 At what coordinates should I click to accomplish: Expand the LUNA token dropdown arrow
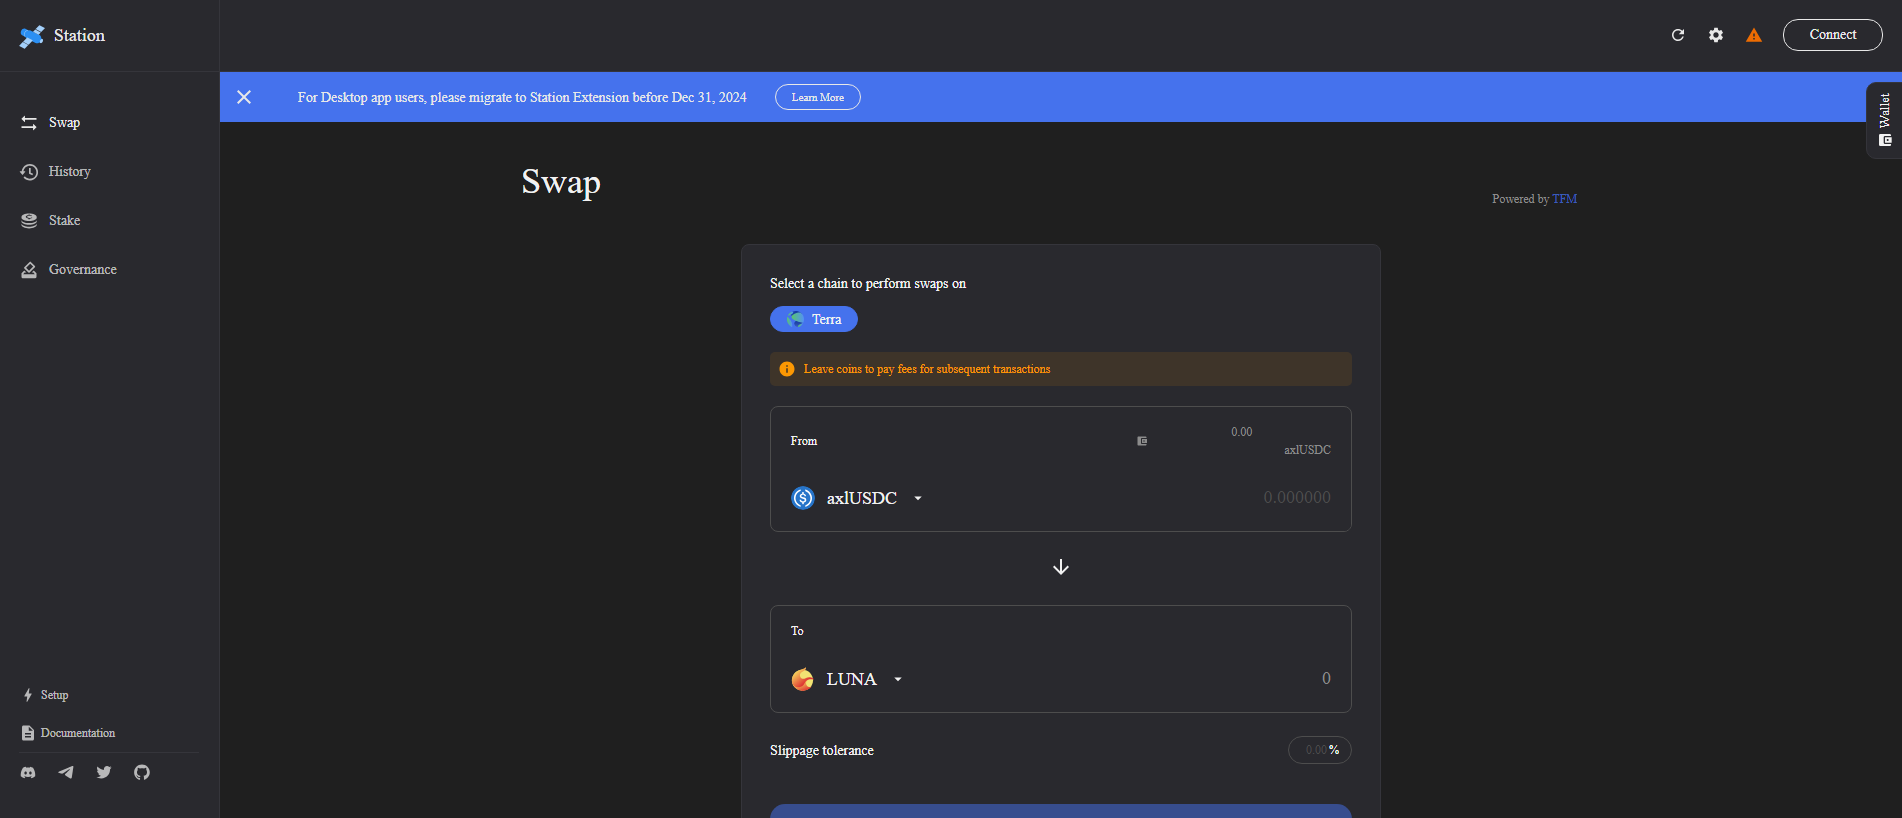pos(898,679)
